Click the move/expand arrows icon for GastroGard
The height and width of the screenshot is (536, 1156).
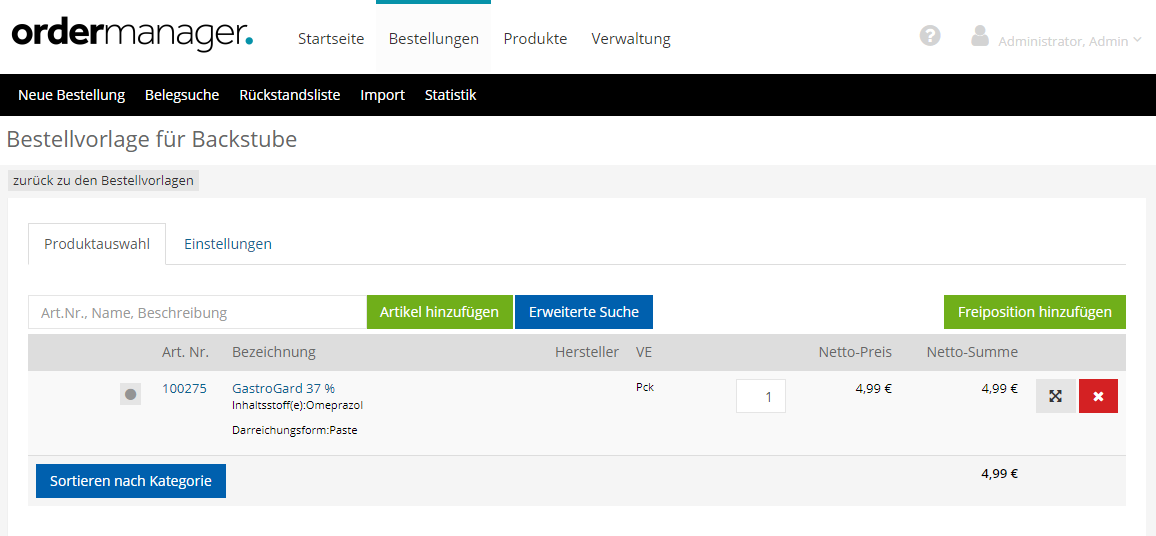click(x=1055, y=396)
